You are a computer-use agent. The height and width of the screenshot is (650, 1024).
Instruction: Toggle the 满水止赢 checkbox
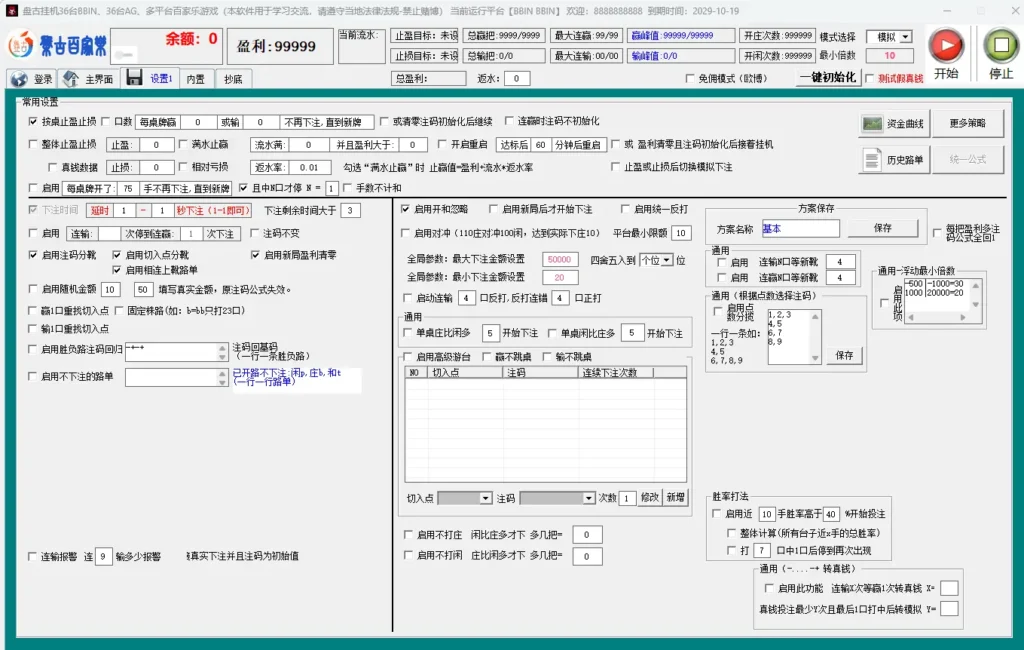pos(183,144)
